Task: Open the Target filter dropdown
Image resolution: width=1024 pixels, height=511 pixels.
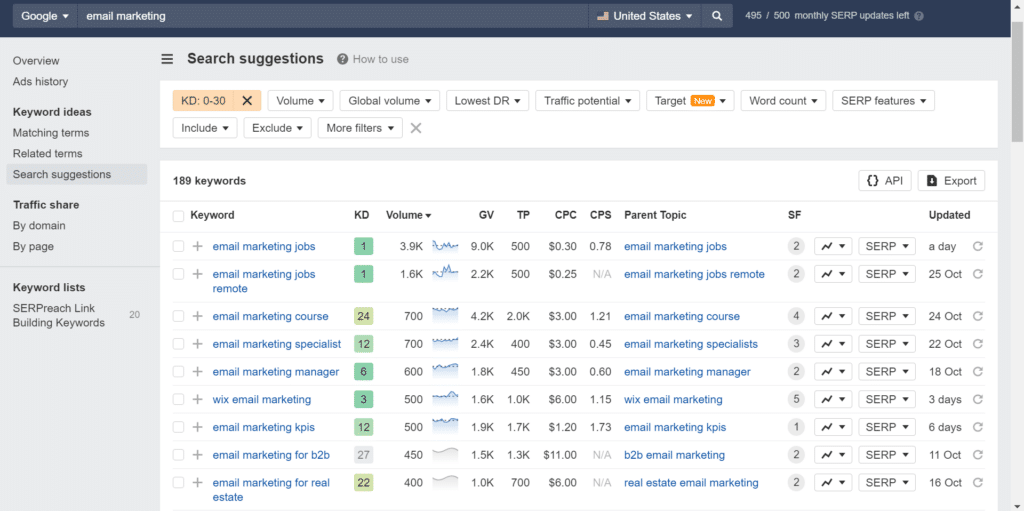Action: [690, 101]
